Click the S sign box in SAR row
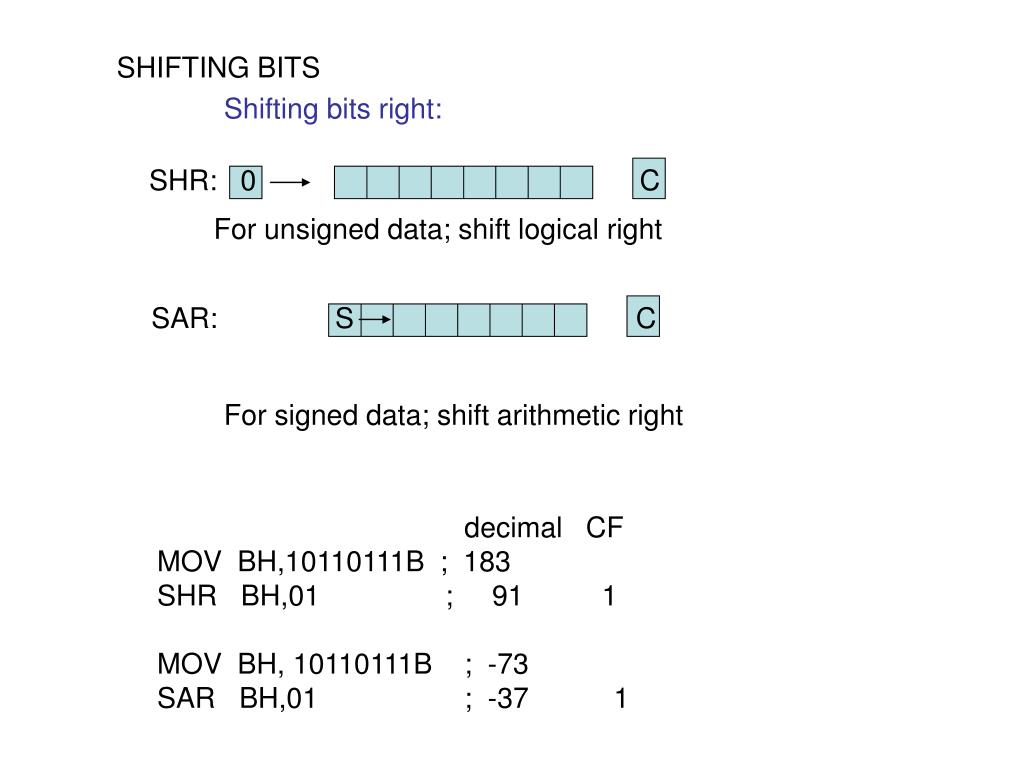 [344, 320]
